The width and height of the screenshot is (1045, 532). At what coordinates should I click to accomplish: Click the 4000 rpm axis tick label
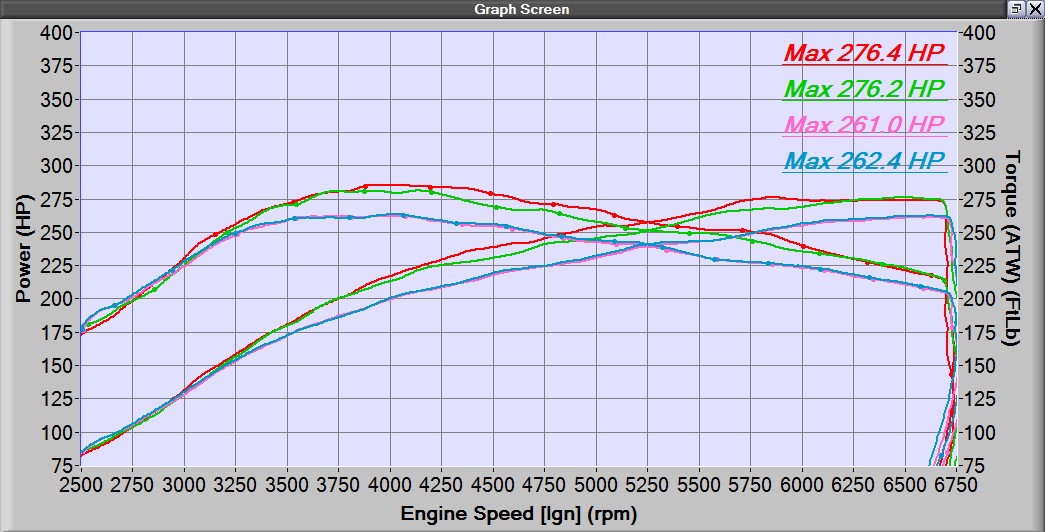[390, 484]
